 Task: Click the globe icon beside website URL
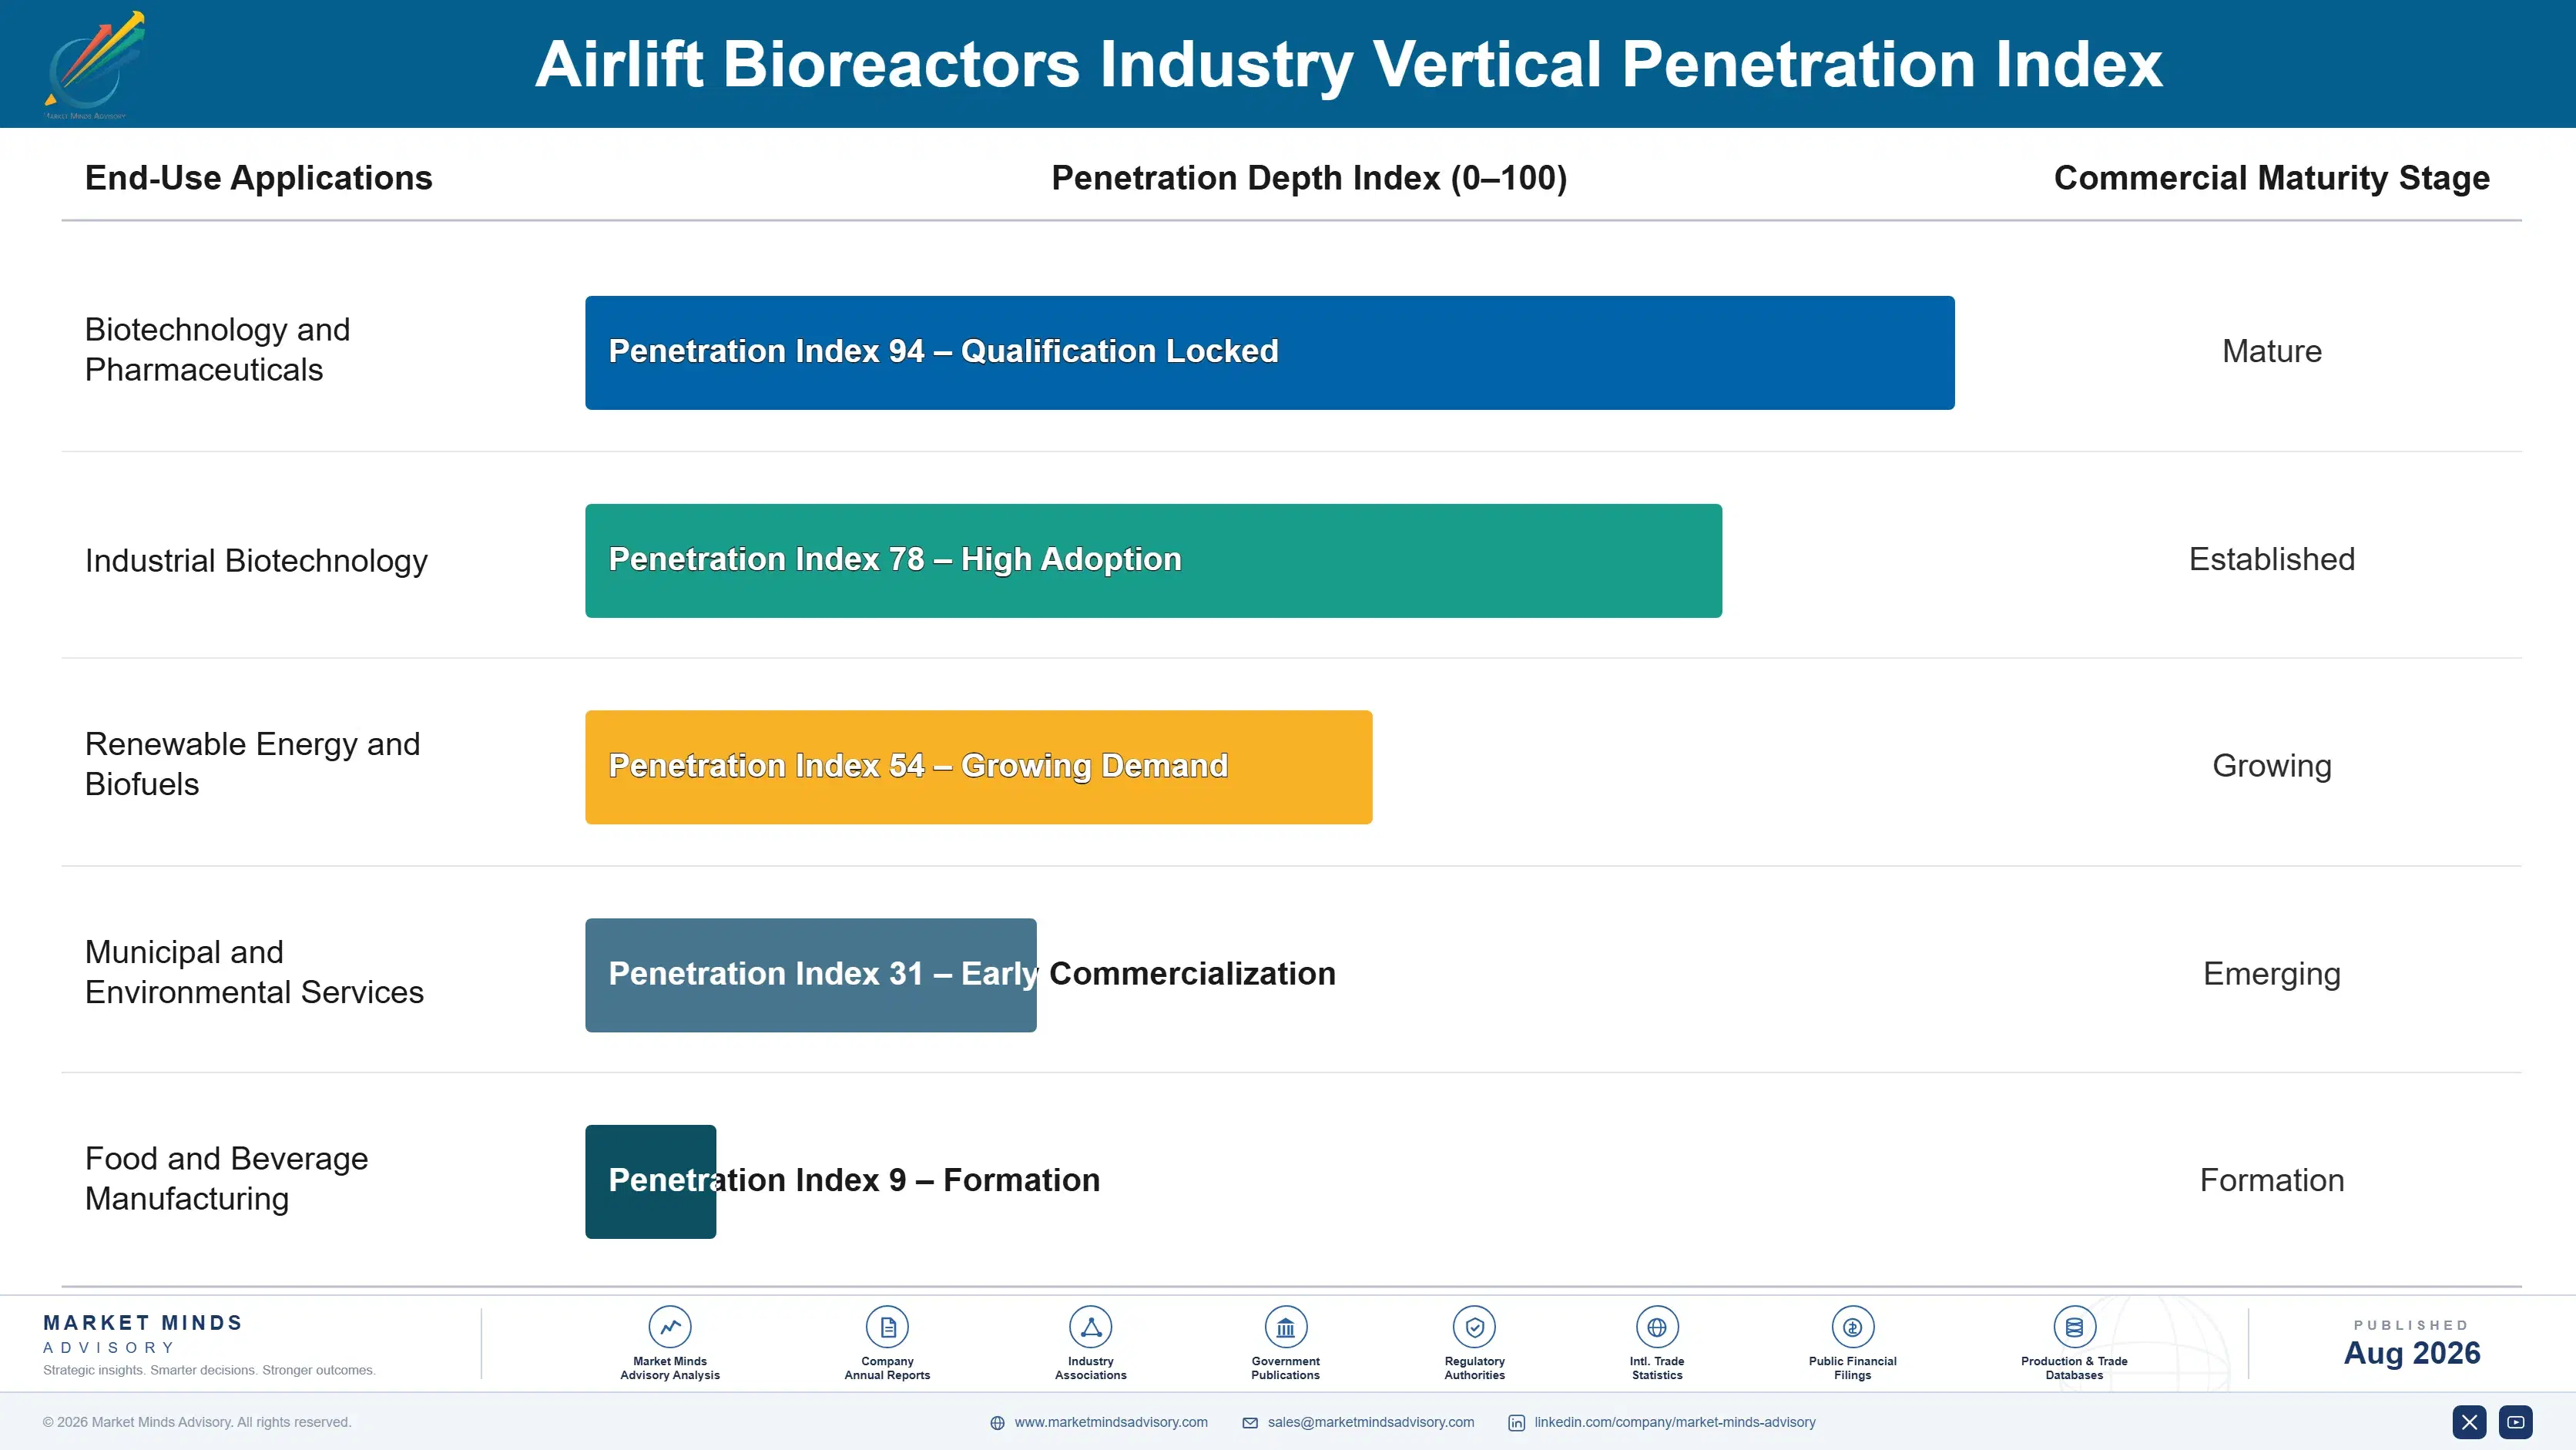[997, 1423]
